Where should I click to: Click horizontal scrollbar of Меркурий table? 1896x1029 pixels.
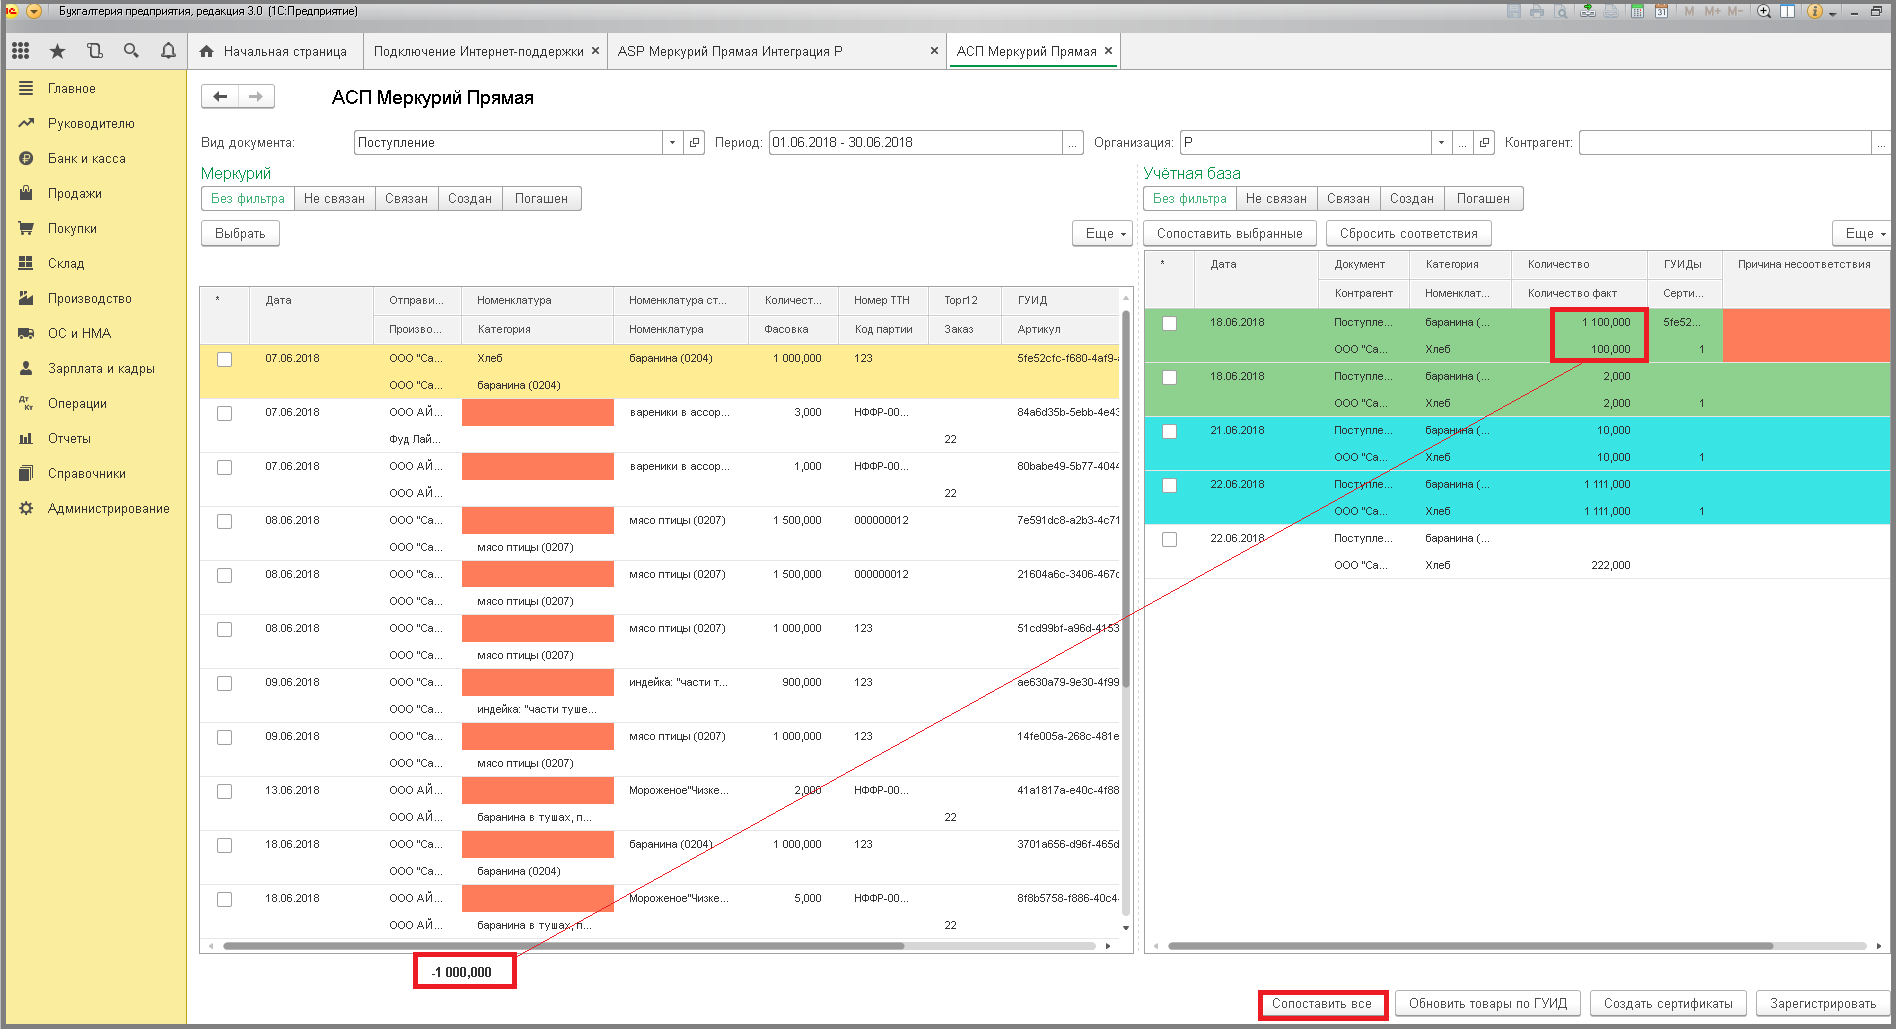[x=563, y=946]
